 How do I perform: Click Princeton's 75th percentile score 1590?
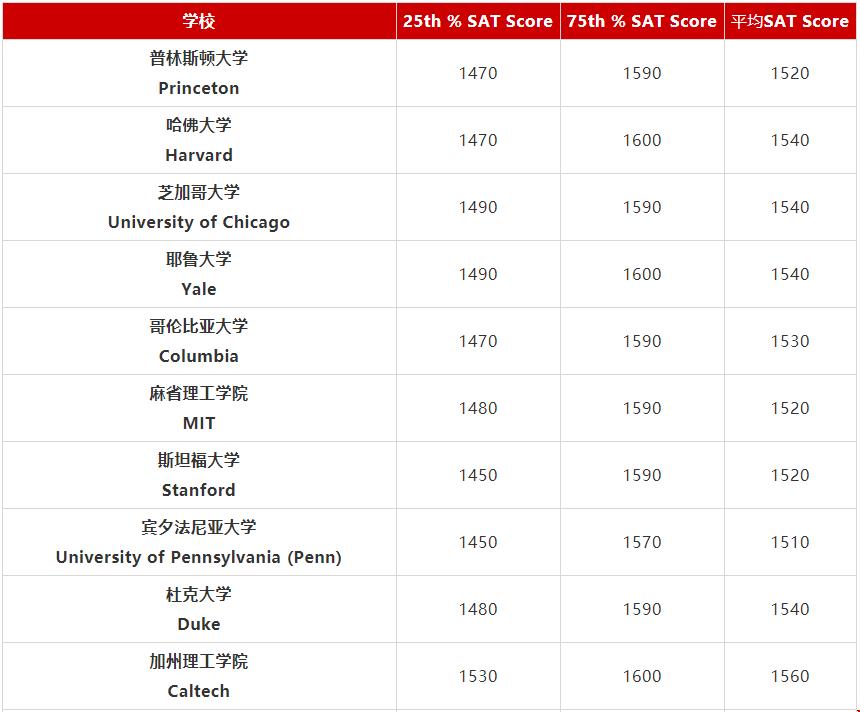click(642, 73)
